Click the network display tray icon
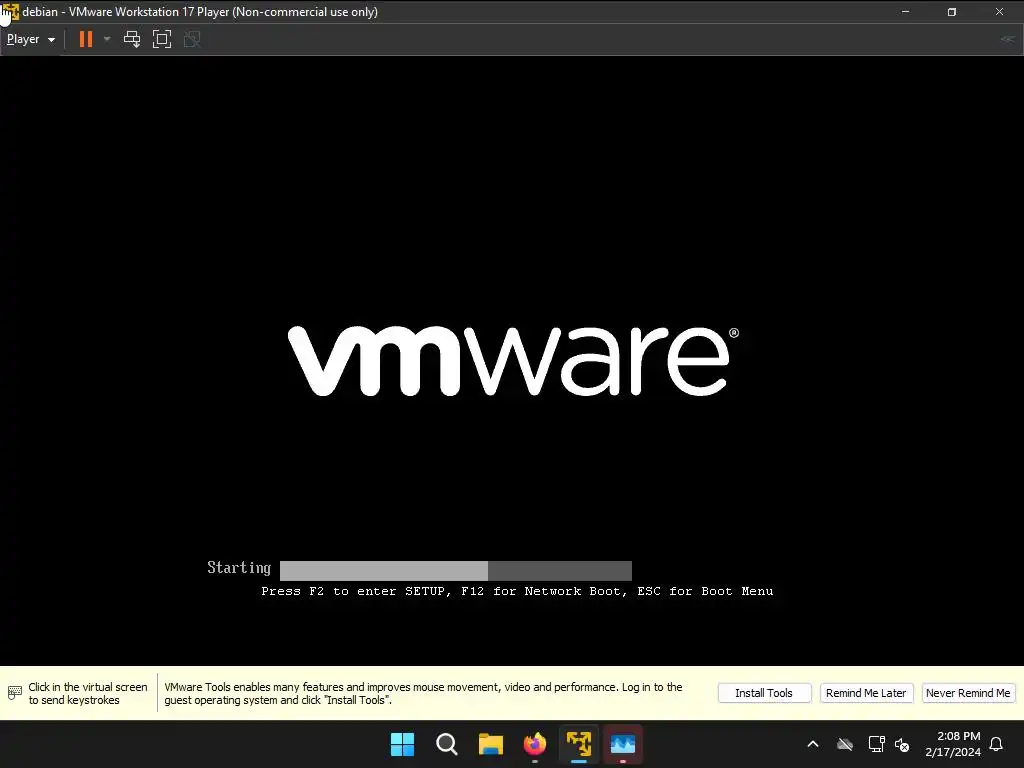Viewport: 1024px width, 768px height. coord(876,744)
